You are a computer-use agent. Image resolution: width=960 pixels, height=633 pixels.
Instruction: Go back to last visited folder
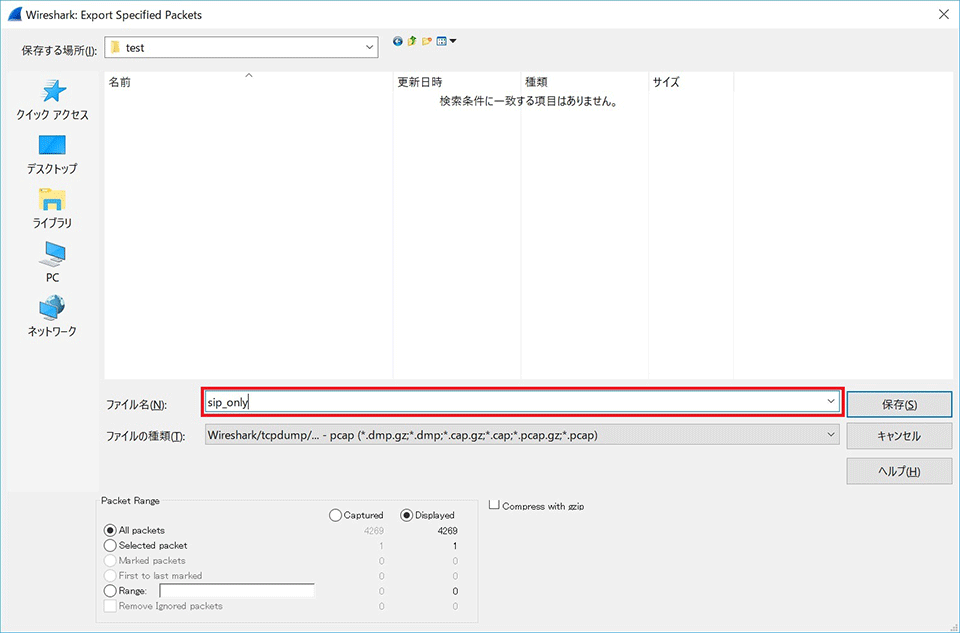[398, 42]
